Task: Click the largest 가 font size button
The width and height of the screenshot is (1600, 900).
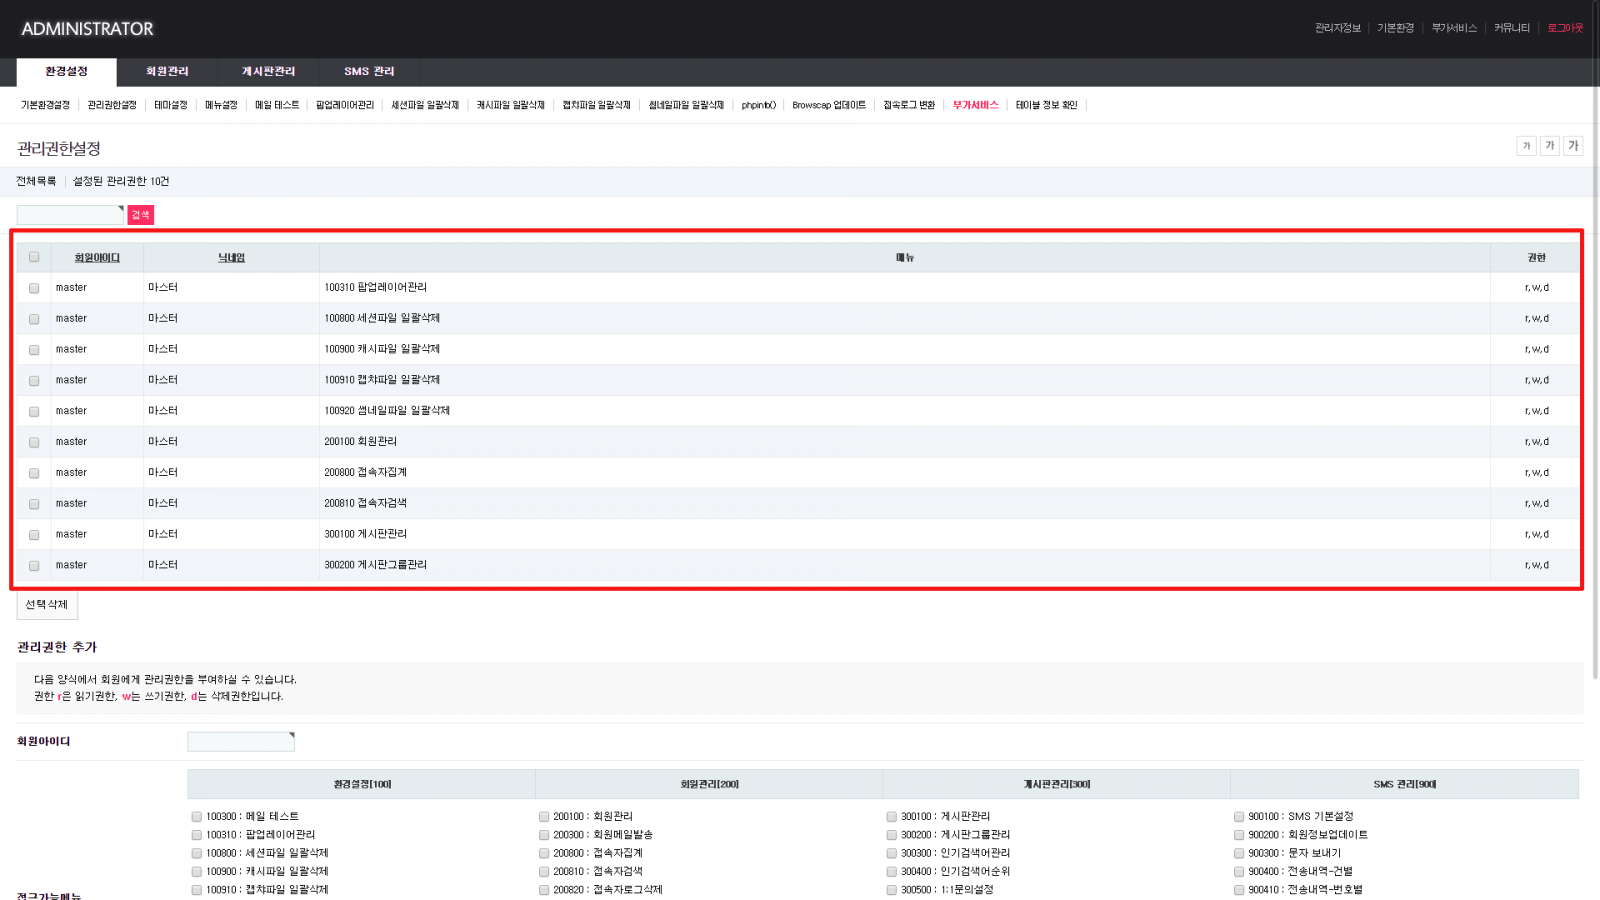Action: coord(1573,146)
